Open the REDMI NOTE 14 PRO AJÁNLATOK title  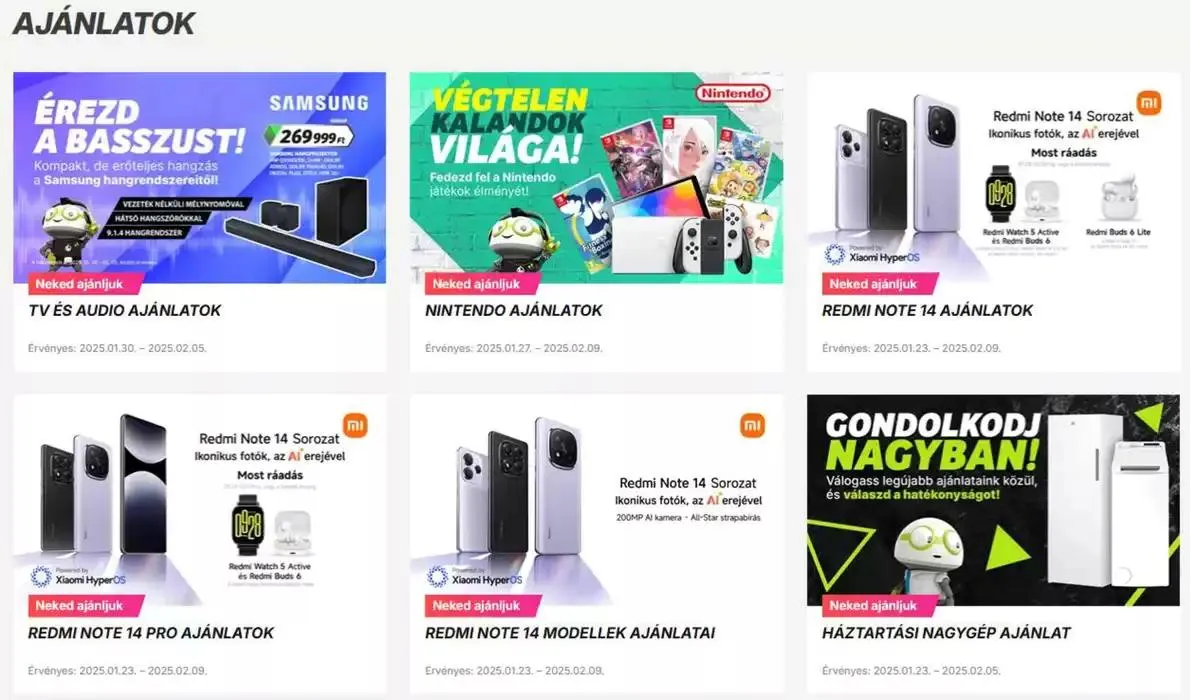tap(151, 633)
